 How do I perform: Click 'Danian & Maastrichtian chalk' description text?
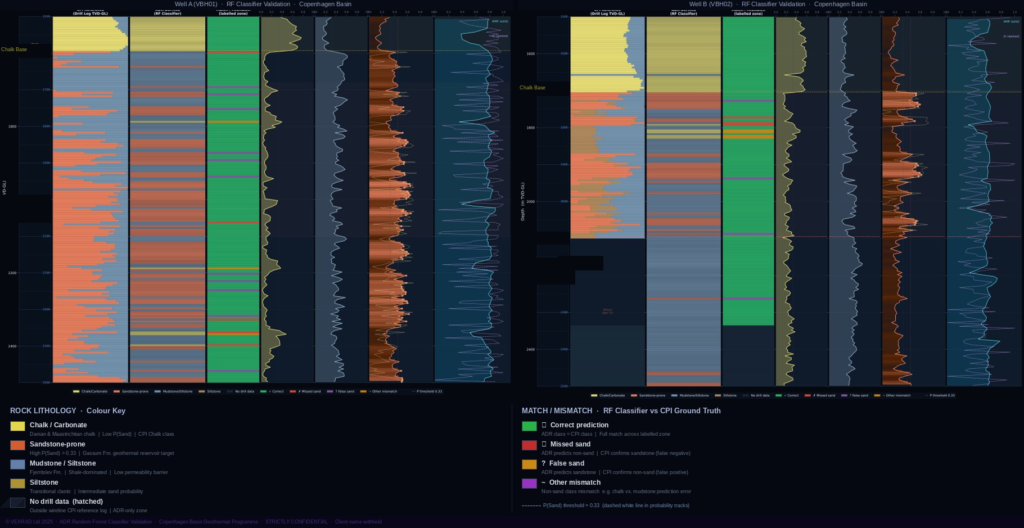pos(64,434)
